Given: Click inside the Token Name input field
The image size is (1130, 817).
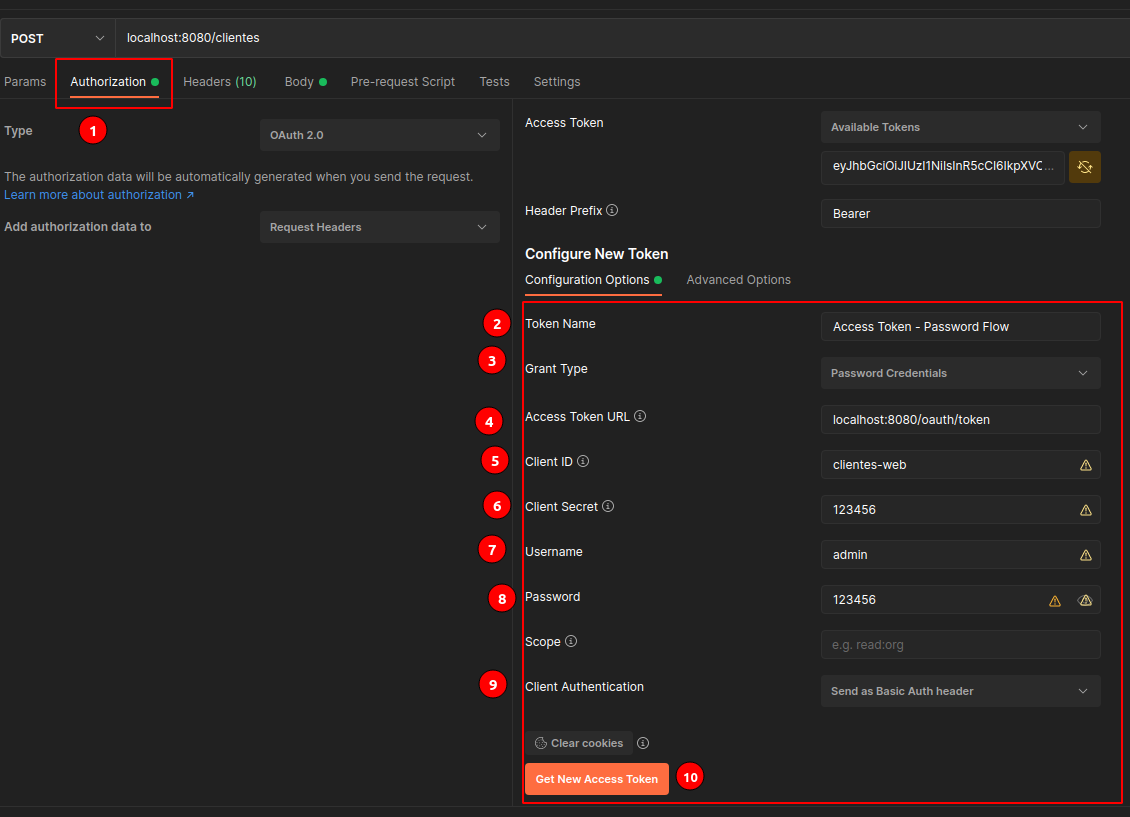Looking at the screenshot, I should [959, 326].
